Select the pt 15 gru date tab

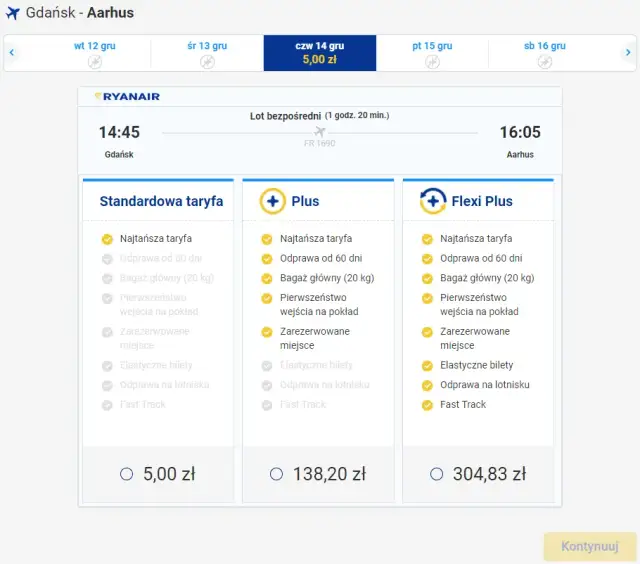tap(432, 53)
